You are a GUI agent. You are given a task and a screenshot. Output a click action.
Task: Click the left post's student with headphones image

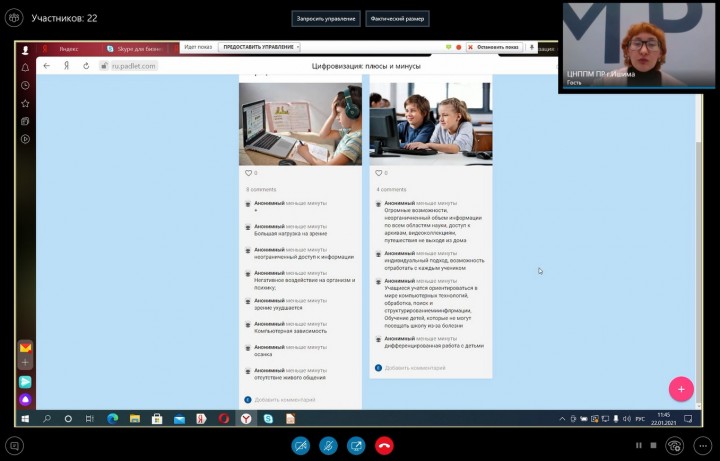[x=300, y=122]
